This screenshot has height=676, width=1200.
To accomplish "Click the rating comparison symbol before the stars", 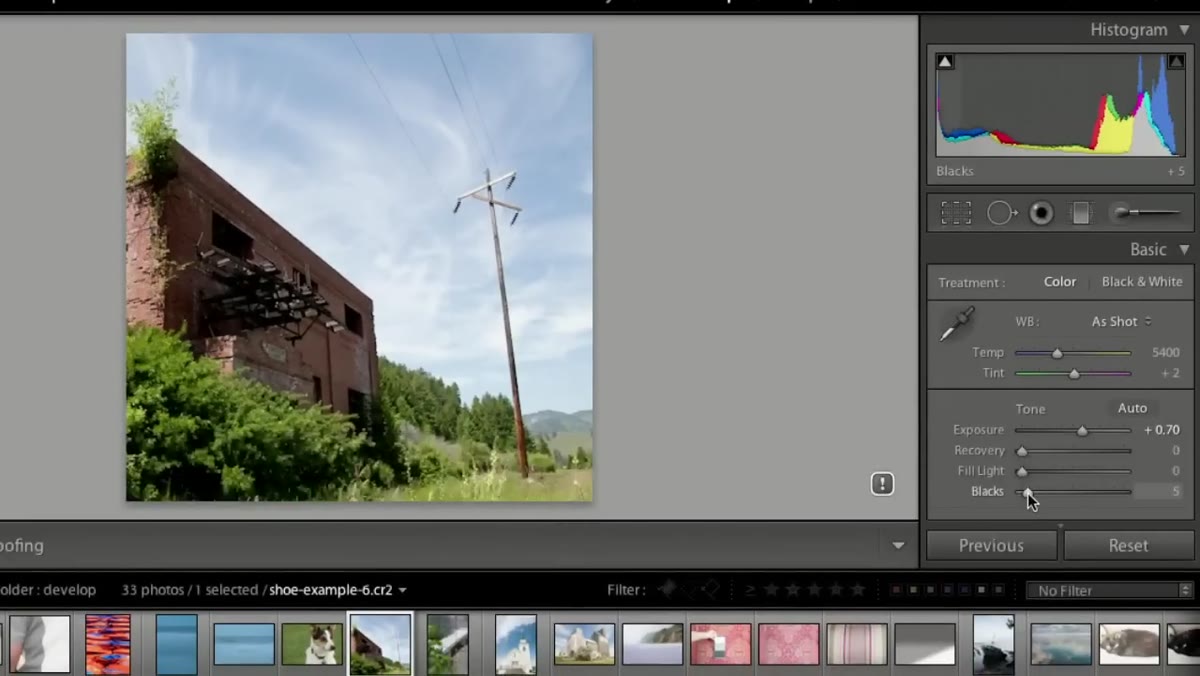I will pyautogui.click(x=750, y=590).
